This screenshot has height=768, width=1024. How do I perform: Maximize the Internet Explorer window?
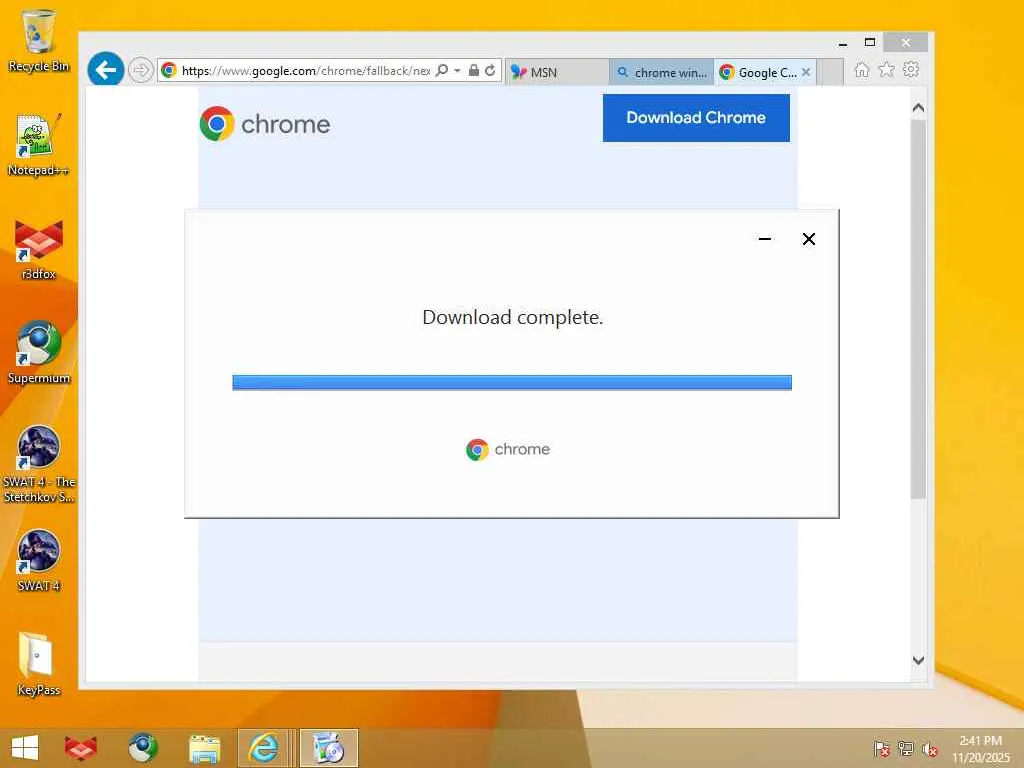pyautogui.click(x=870, y=42)
